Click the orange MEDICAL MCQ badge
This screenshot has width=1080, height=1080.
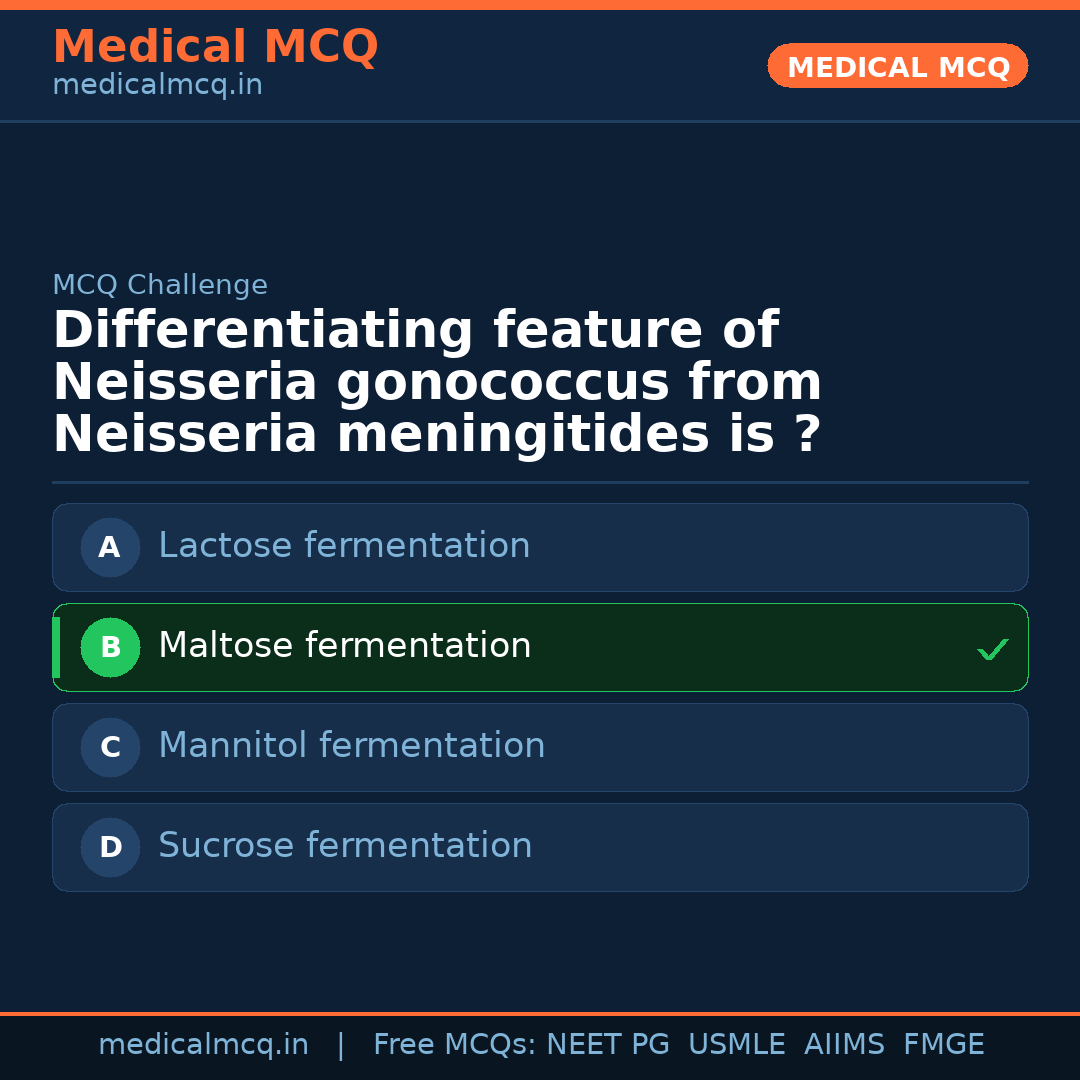click(898, 67)
